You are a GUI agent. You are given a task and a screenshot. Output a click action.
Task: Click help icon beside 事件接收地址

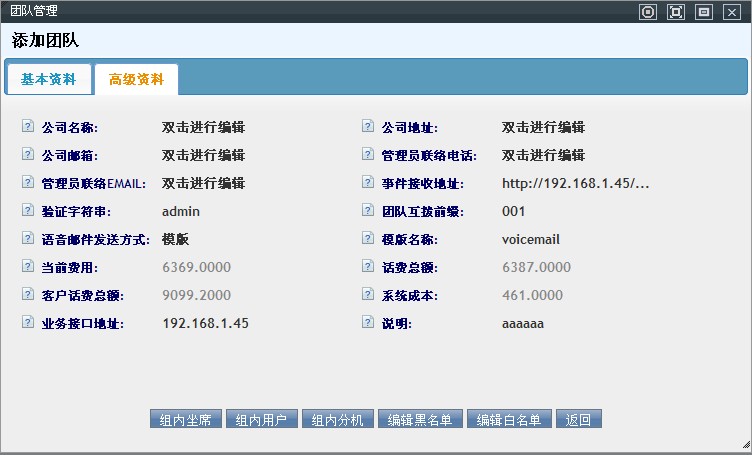point(367,183)
